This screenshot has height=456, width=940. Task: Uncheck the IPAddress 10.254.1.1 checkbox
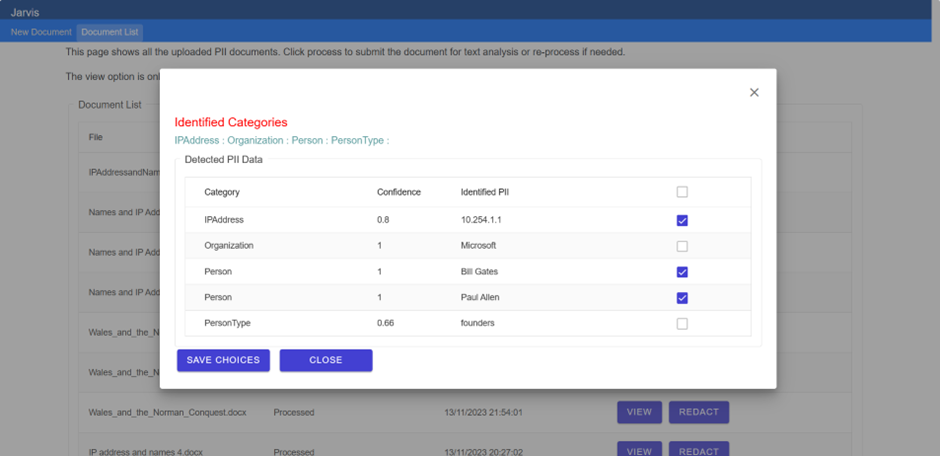point(682,220)
